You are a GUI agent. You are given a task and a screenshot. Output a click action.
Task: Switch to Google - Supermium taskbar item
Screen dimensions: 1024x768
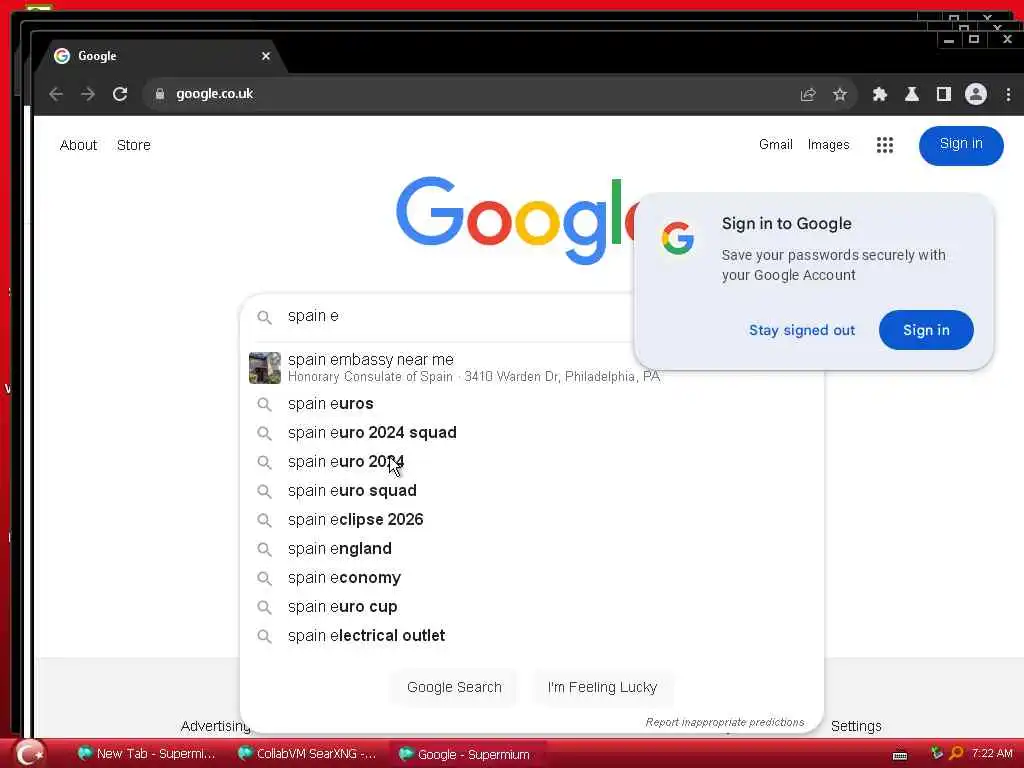tap(467, 754)
